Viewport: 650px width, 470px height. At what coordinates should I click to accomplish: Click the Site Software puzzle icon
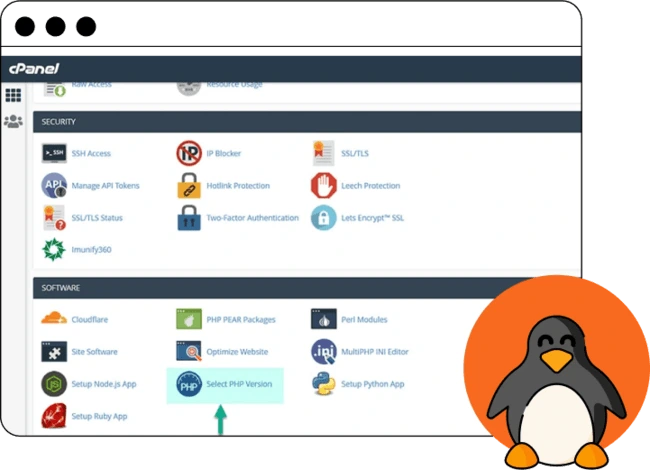54,351
